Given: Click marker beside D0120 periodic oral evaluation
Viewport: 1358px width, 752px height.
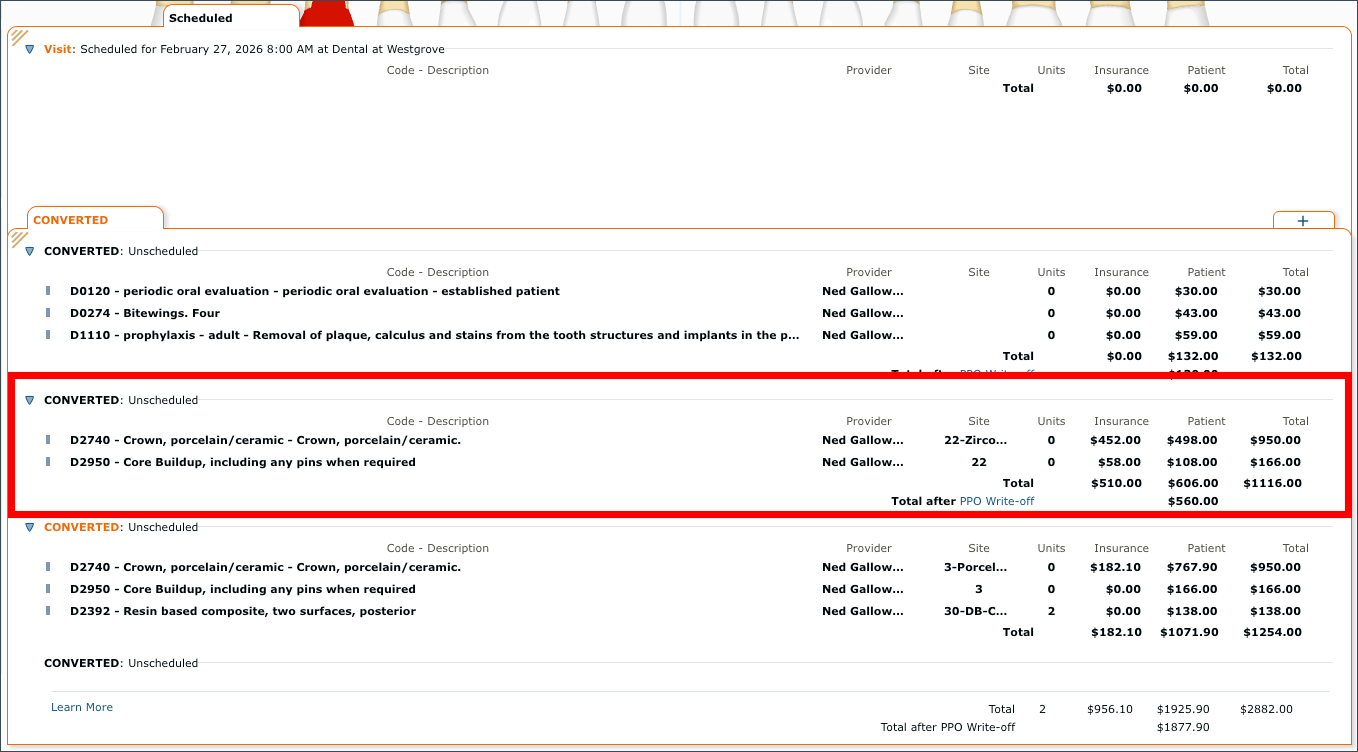Looking at the screenshot, I should pyautogui.click(x=47, y=291).
